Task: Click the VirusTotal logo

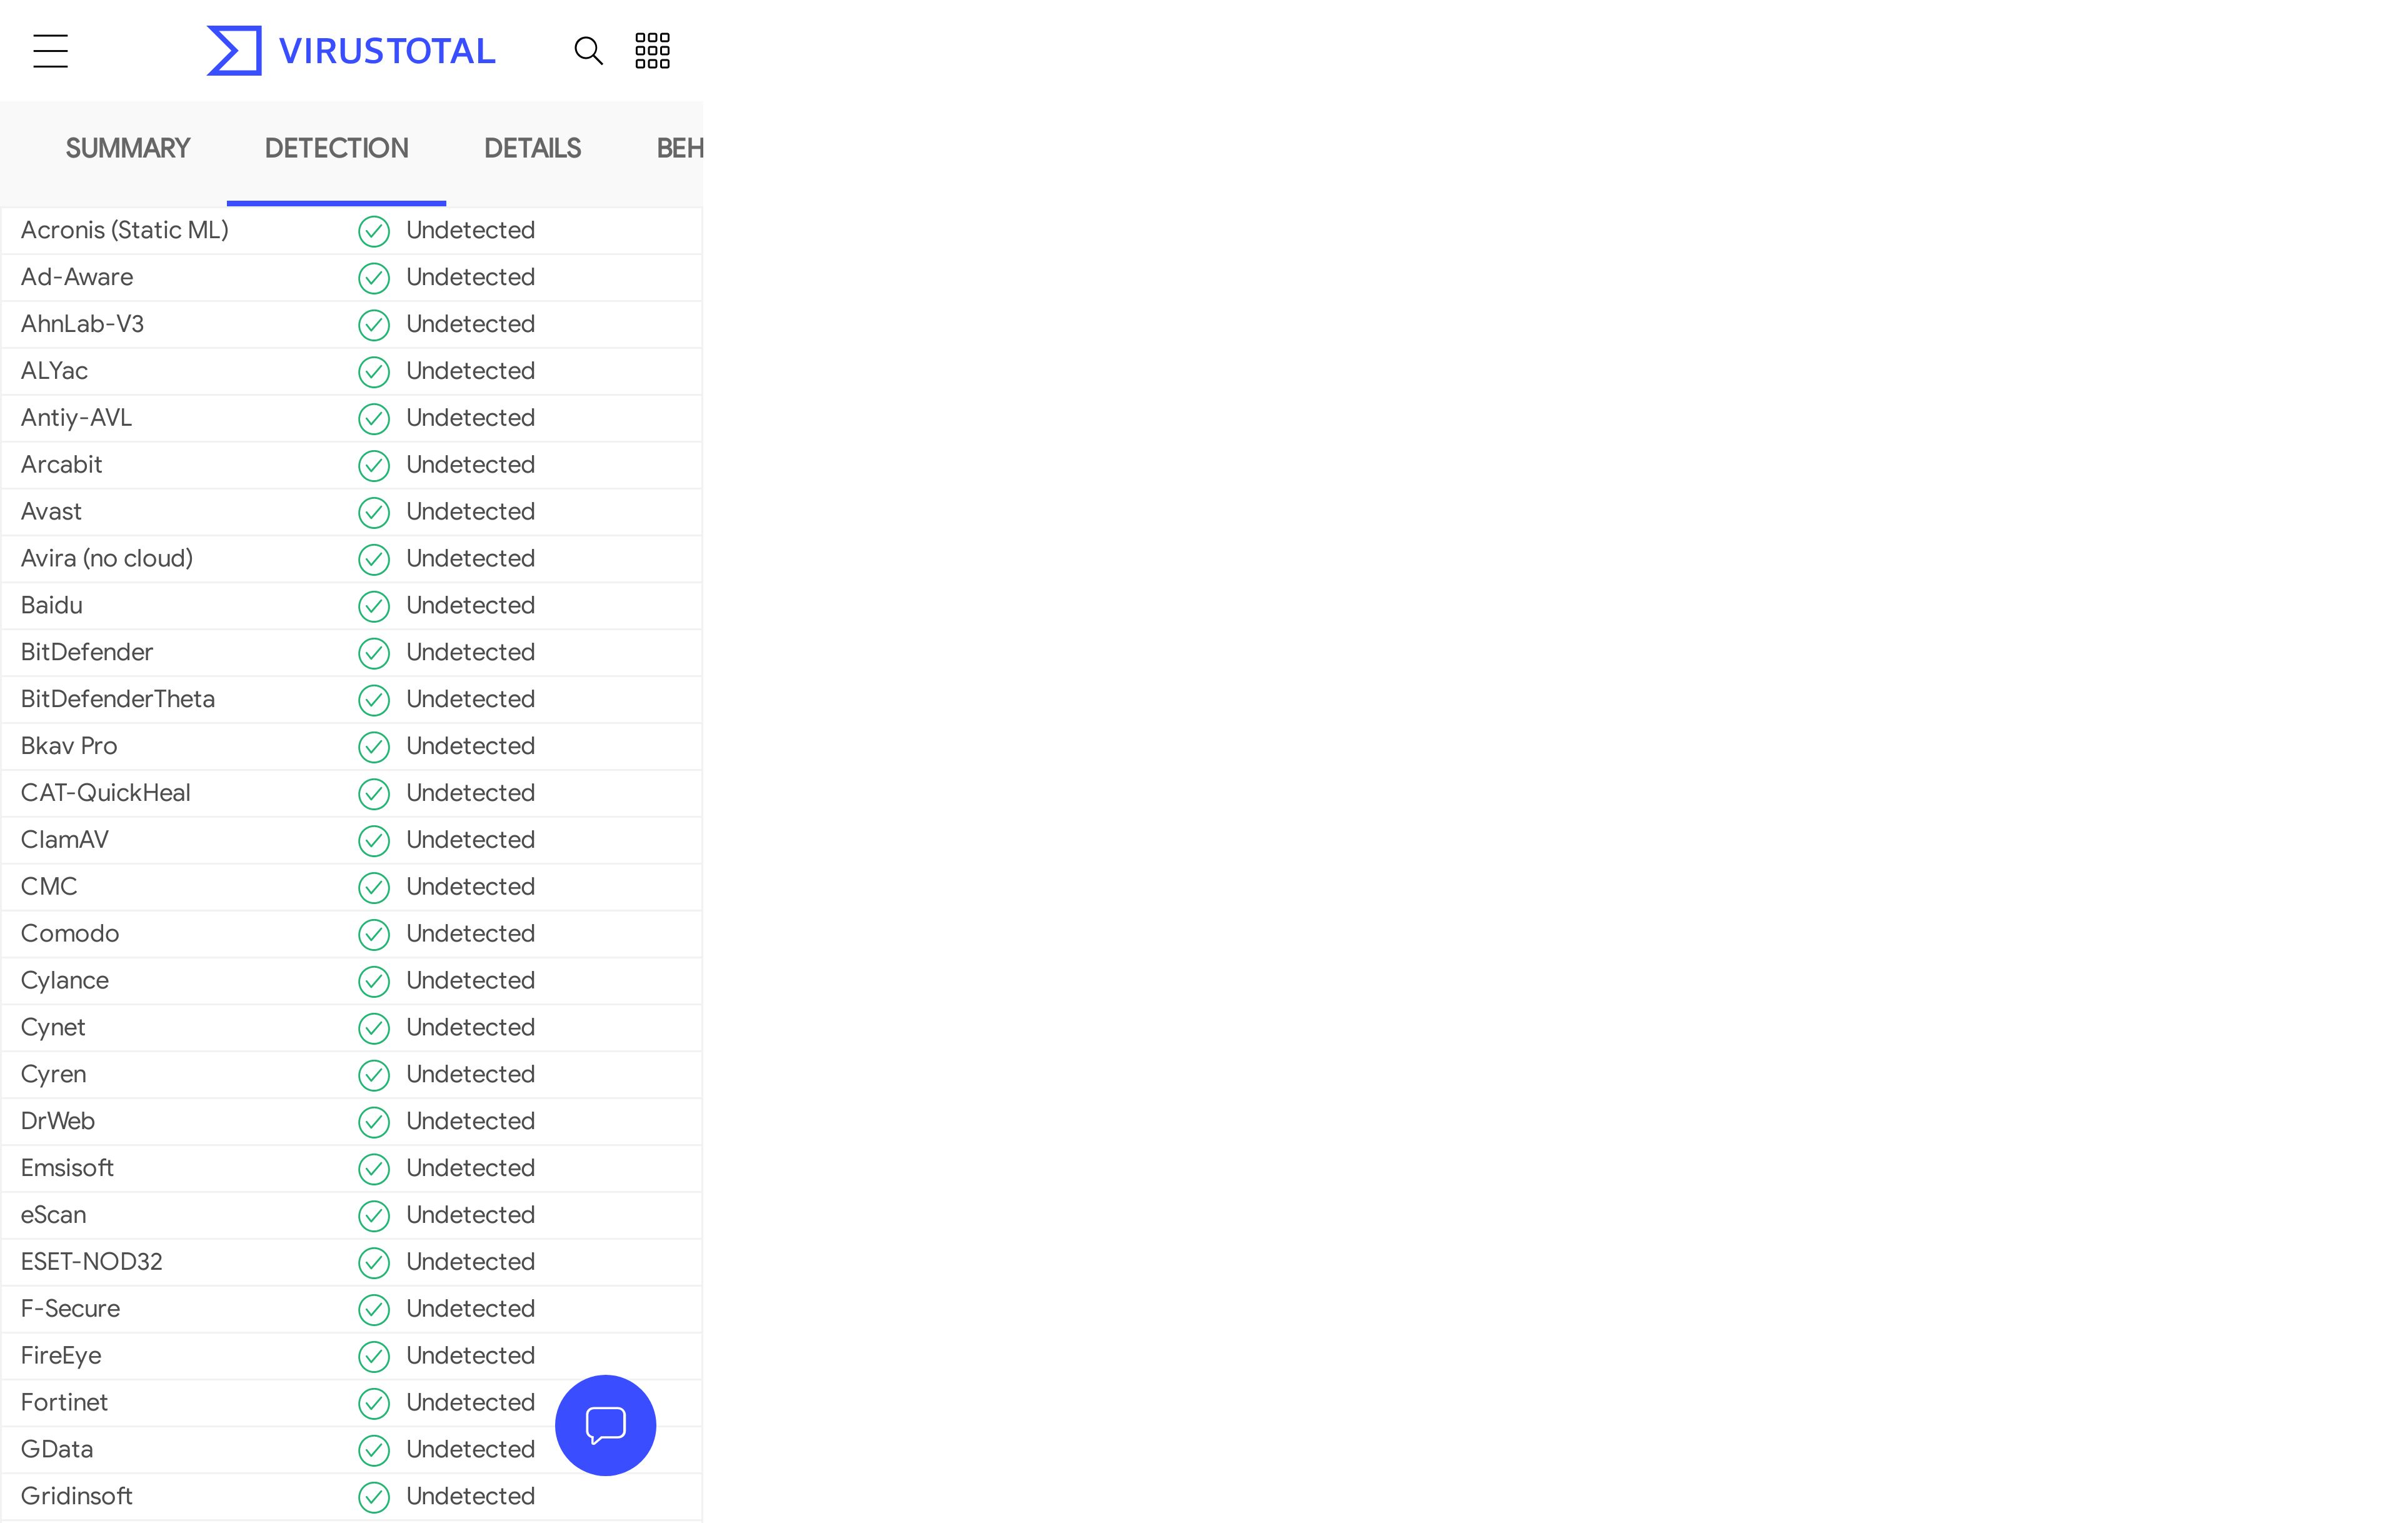Action: click(351, 50)
